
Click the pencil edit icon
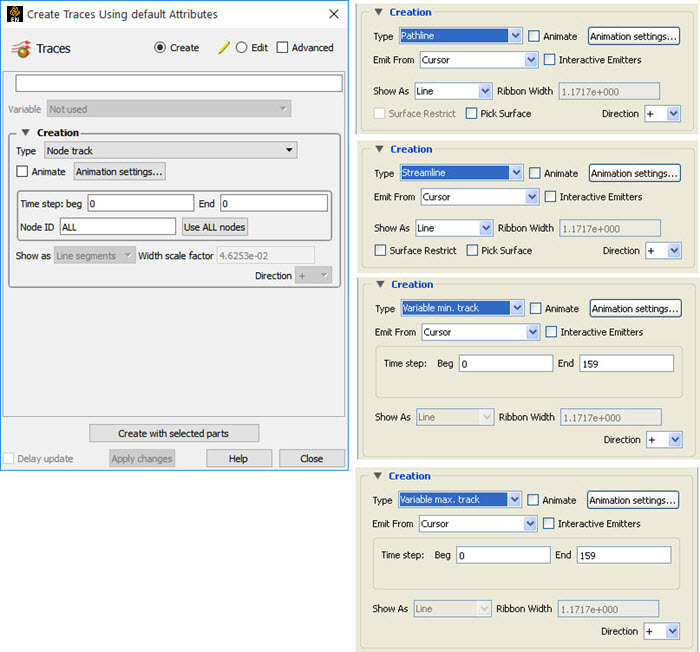(224, 47)
